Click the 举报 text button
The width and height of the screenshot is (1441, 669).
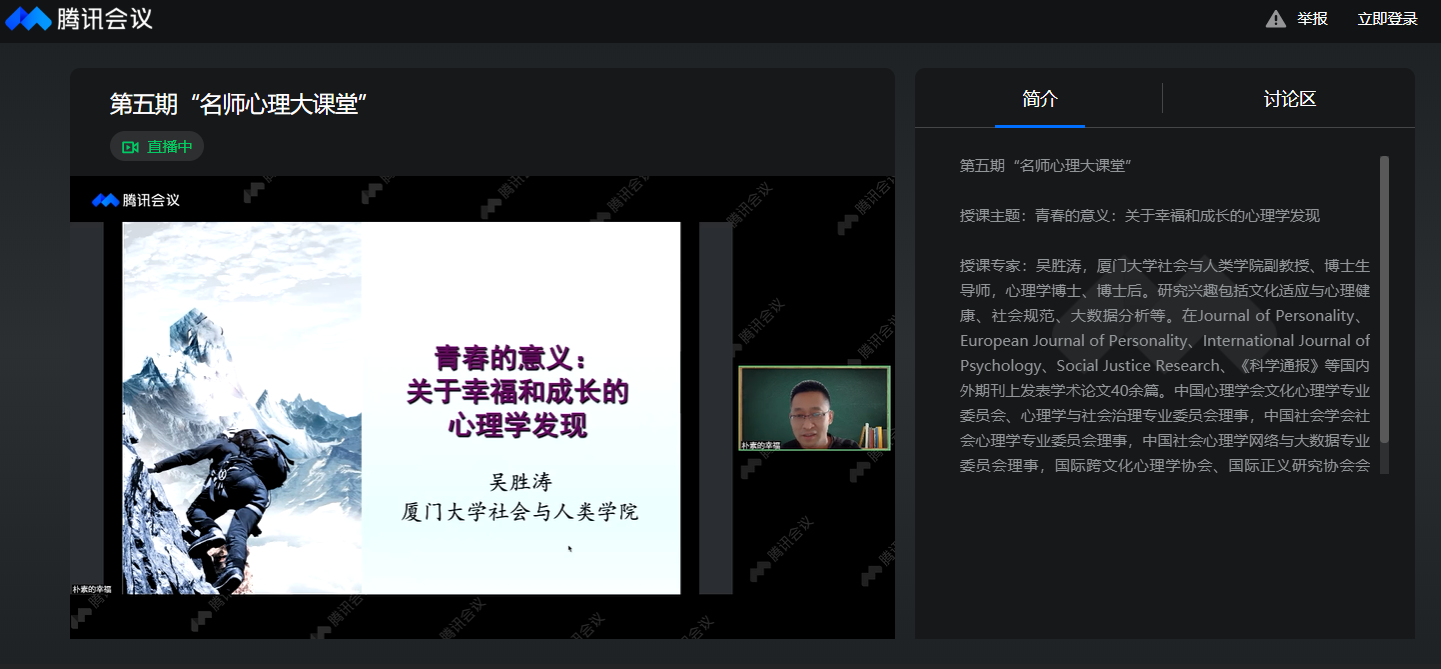click(1312, 19)
